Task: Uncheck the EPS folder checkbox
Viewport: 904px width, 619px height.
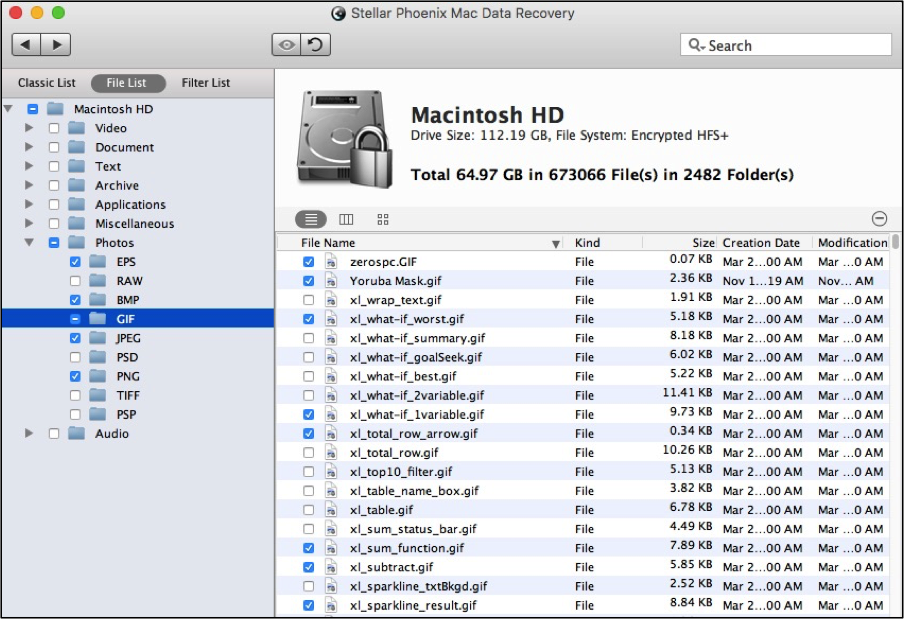Action: (x=75, y=262)
